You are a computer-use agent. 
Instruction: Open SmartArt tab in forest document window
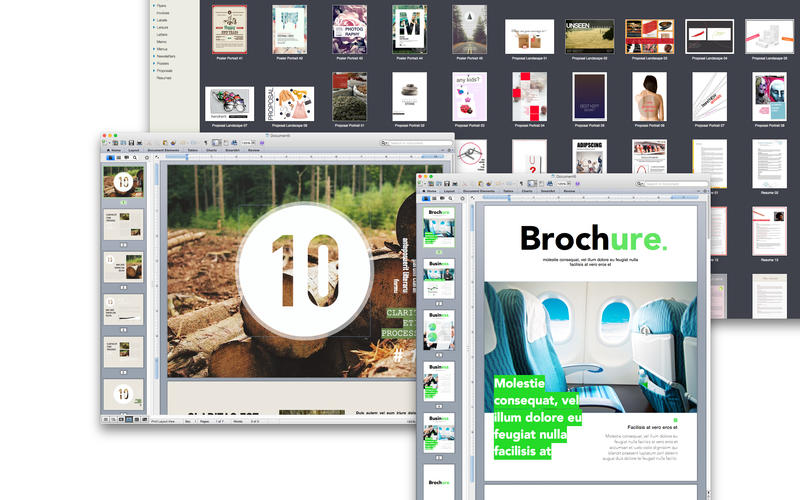pos(232,151)
